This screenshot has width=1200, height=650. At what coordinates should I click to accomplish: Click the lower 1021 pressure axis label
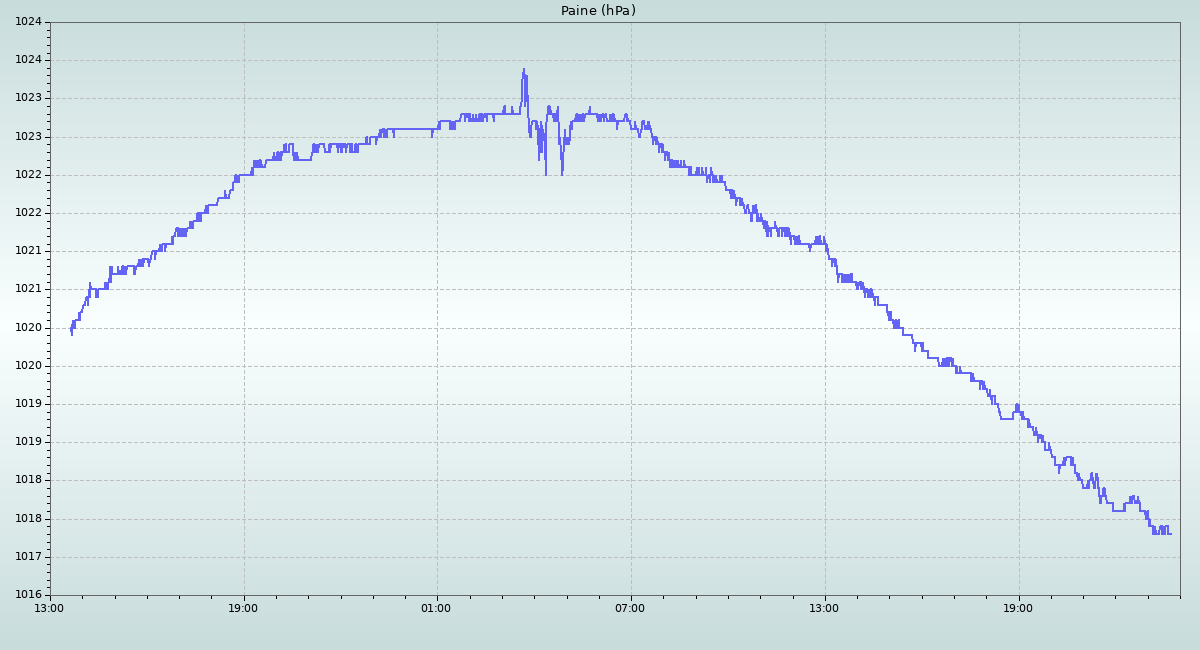[x=28, y=290]
